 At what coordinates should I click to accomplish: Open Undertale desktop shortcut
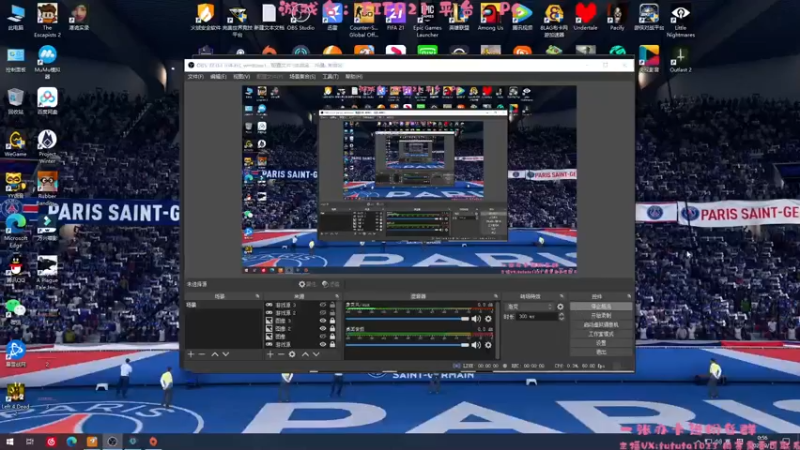(585, 17)
